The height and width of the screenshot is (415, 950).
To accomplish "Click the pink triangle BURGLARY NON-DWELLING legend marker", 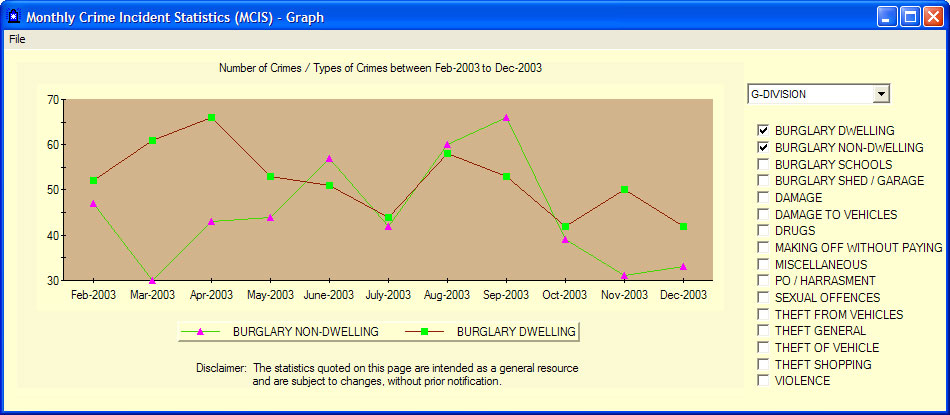I will tap(200, 331).
